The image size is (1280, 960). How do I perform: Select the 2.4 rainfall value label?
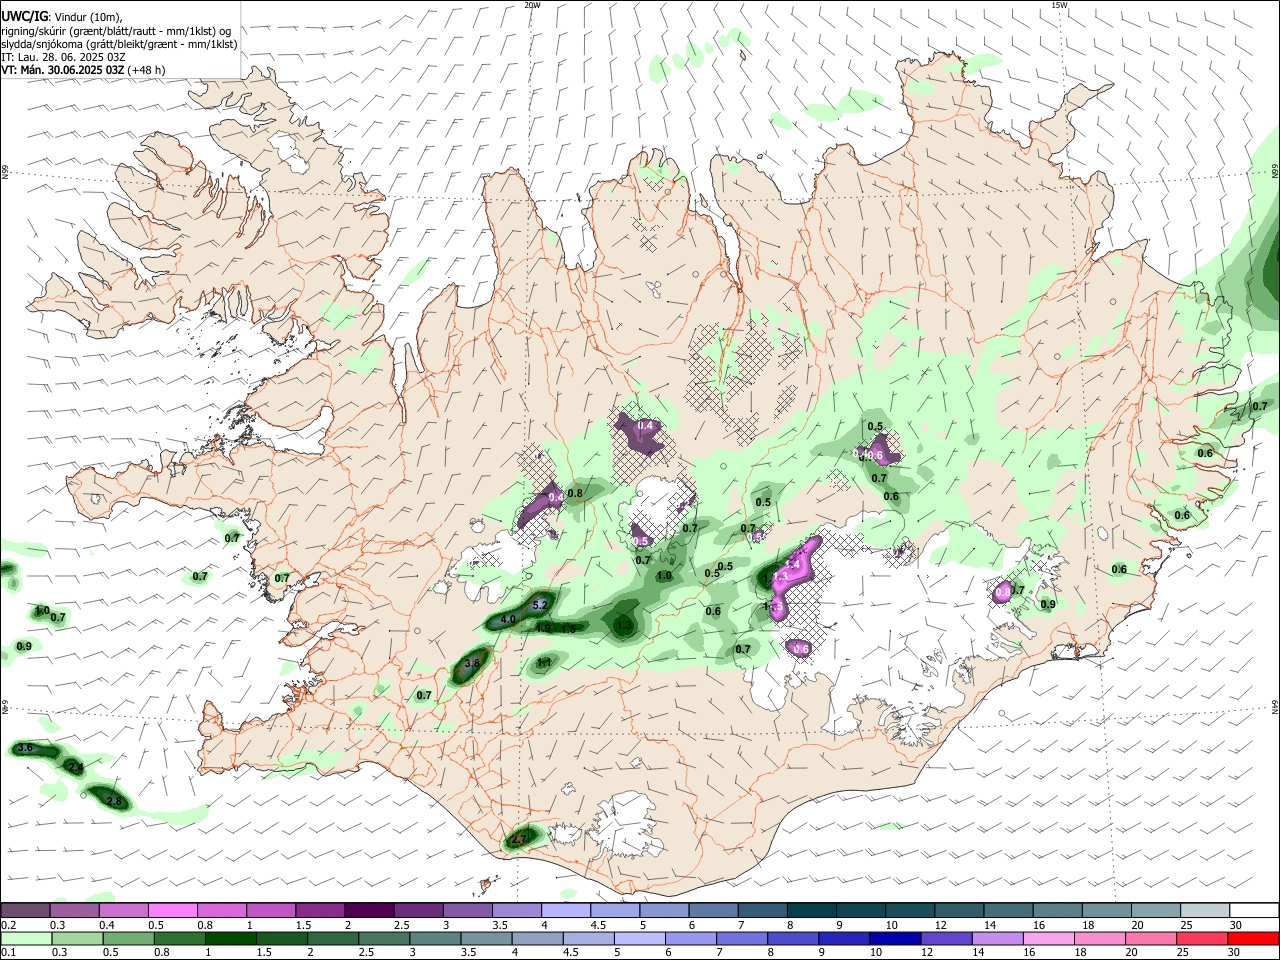coord(75,767)
